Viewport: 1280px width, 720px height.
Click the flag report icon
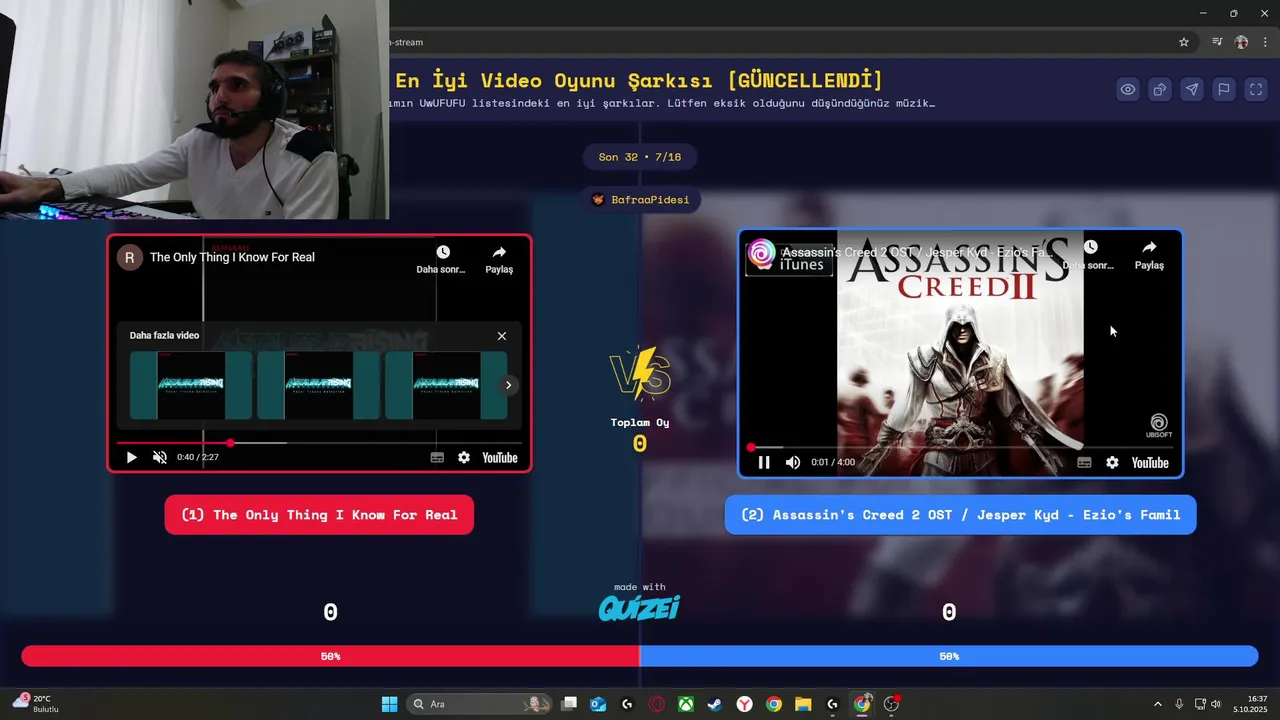[1224, 89]
